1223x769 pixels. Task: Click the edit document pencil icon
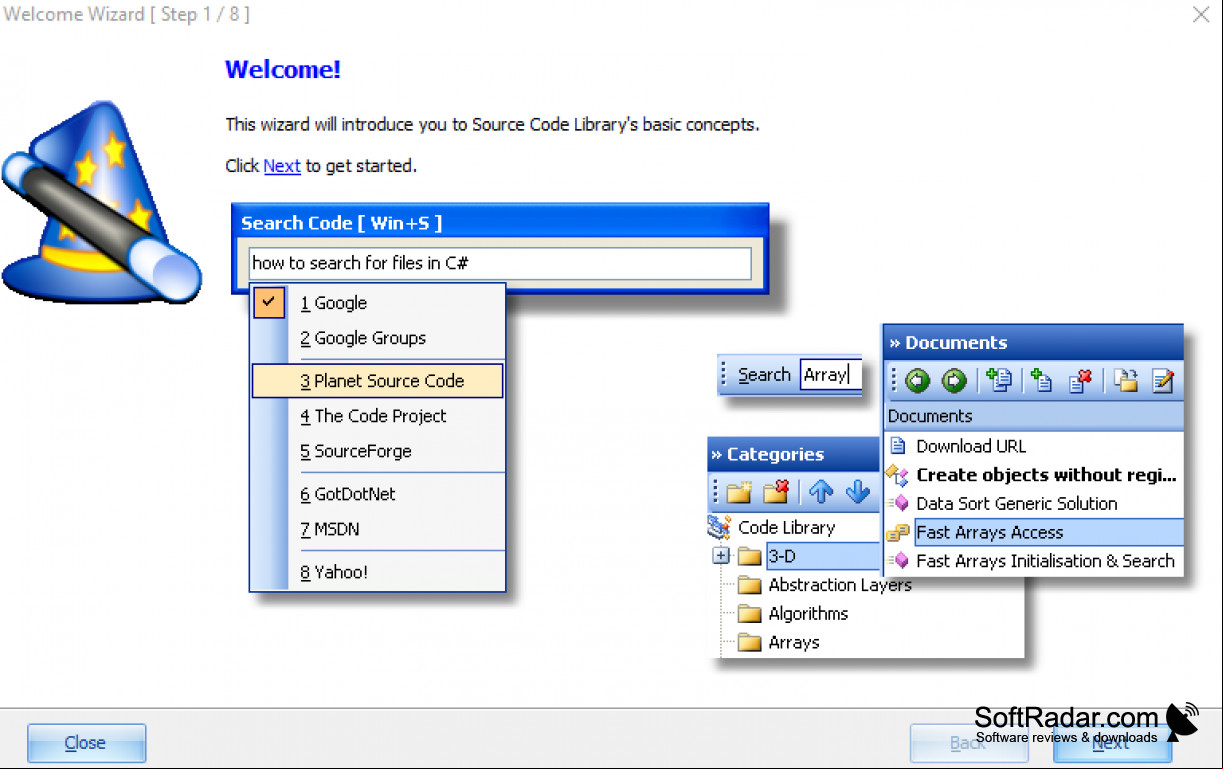(1163, 380)
